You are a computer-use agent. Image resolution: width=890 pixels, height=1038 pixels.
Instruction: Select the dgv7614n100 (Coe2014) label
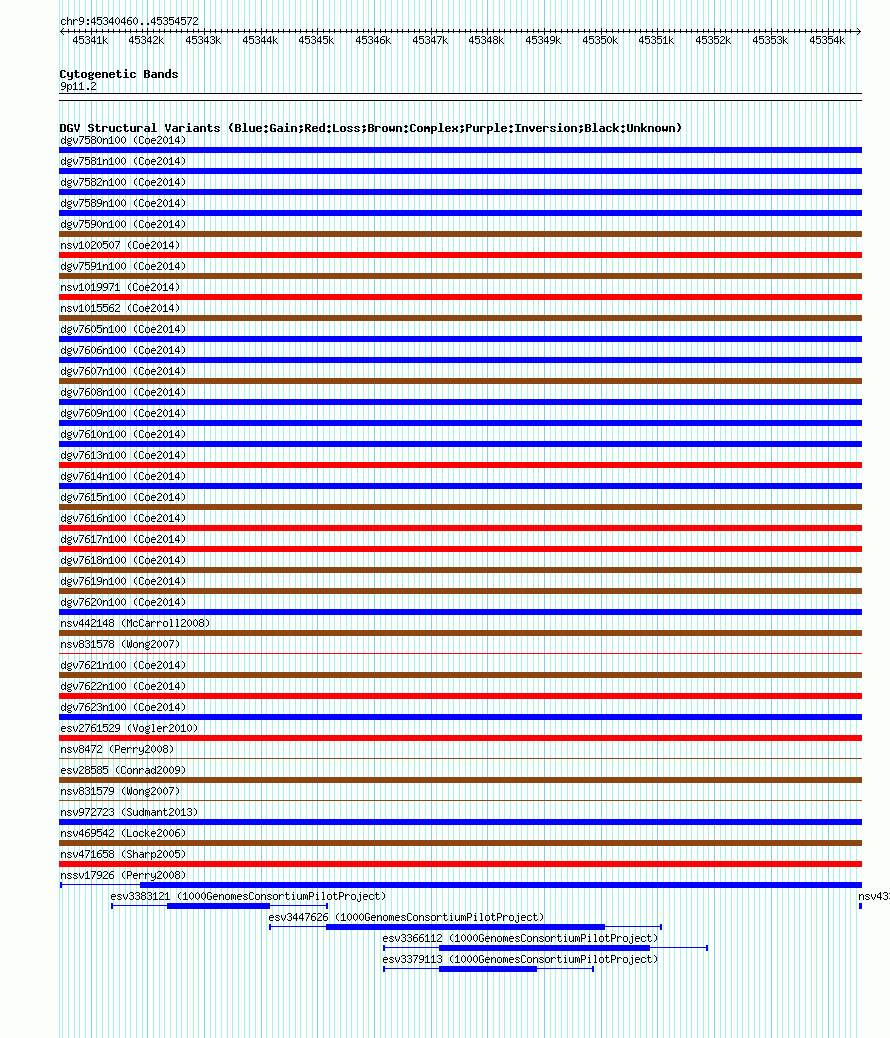[x=123, y=477]
